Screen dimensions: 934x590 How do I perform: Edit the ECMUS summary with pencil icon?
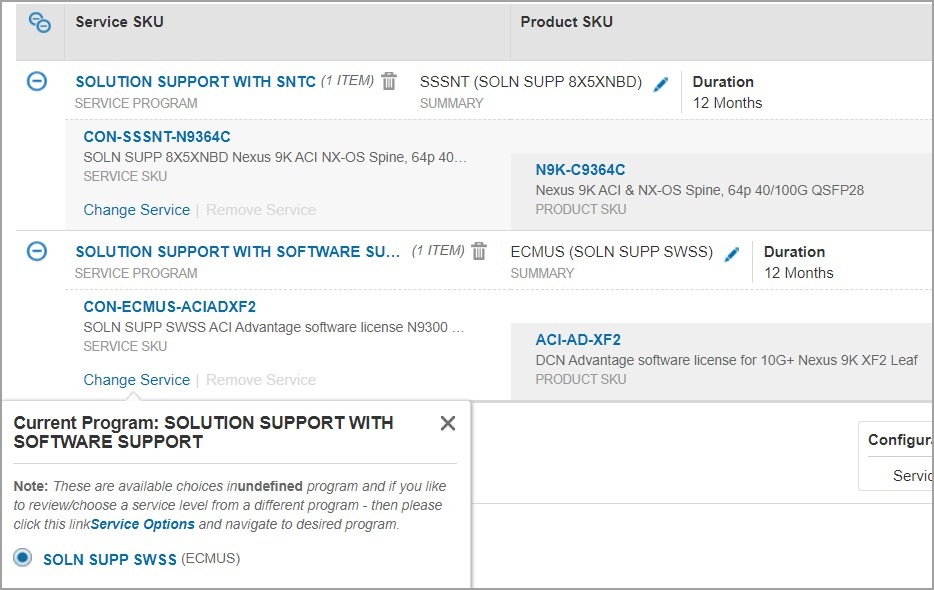coord(732,255)
